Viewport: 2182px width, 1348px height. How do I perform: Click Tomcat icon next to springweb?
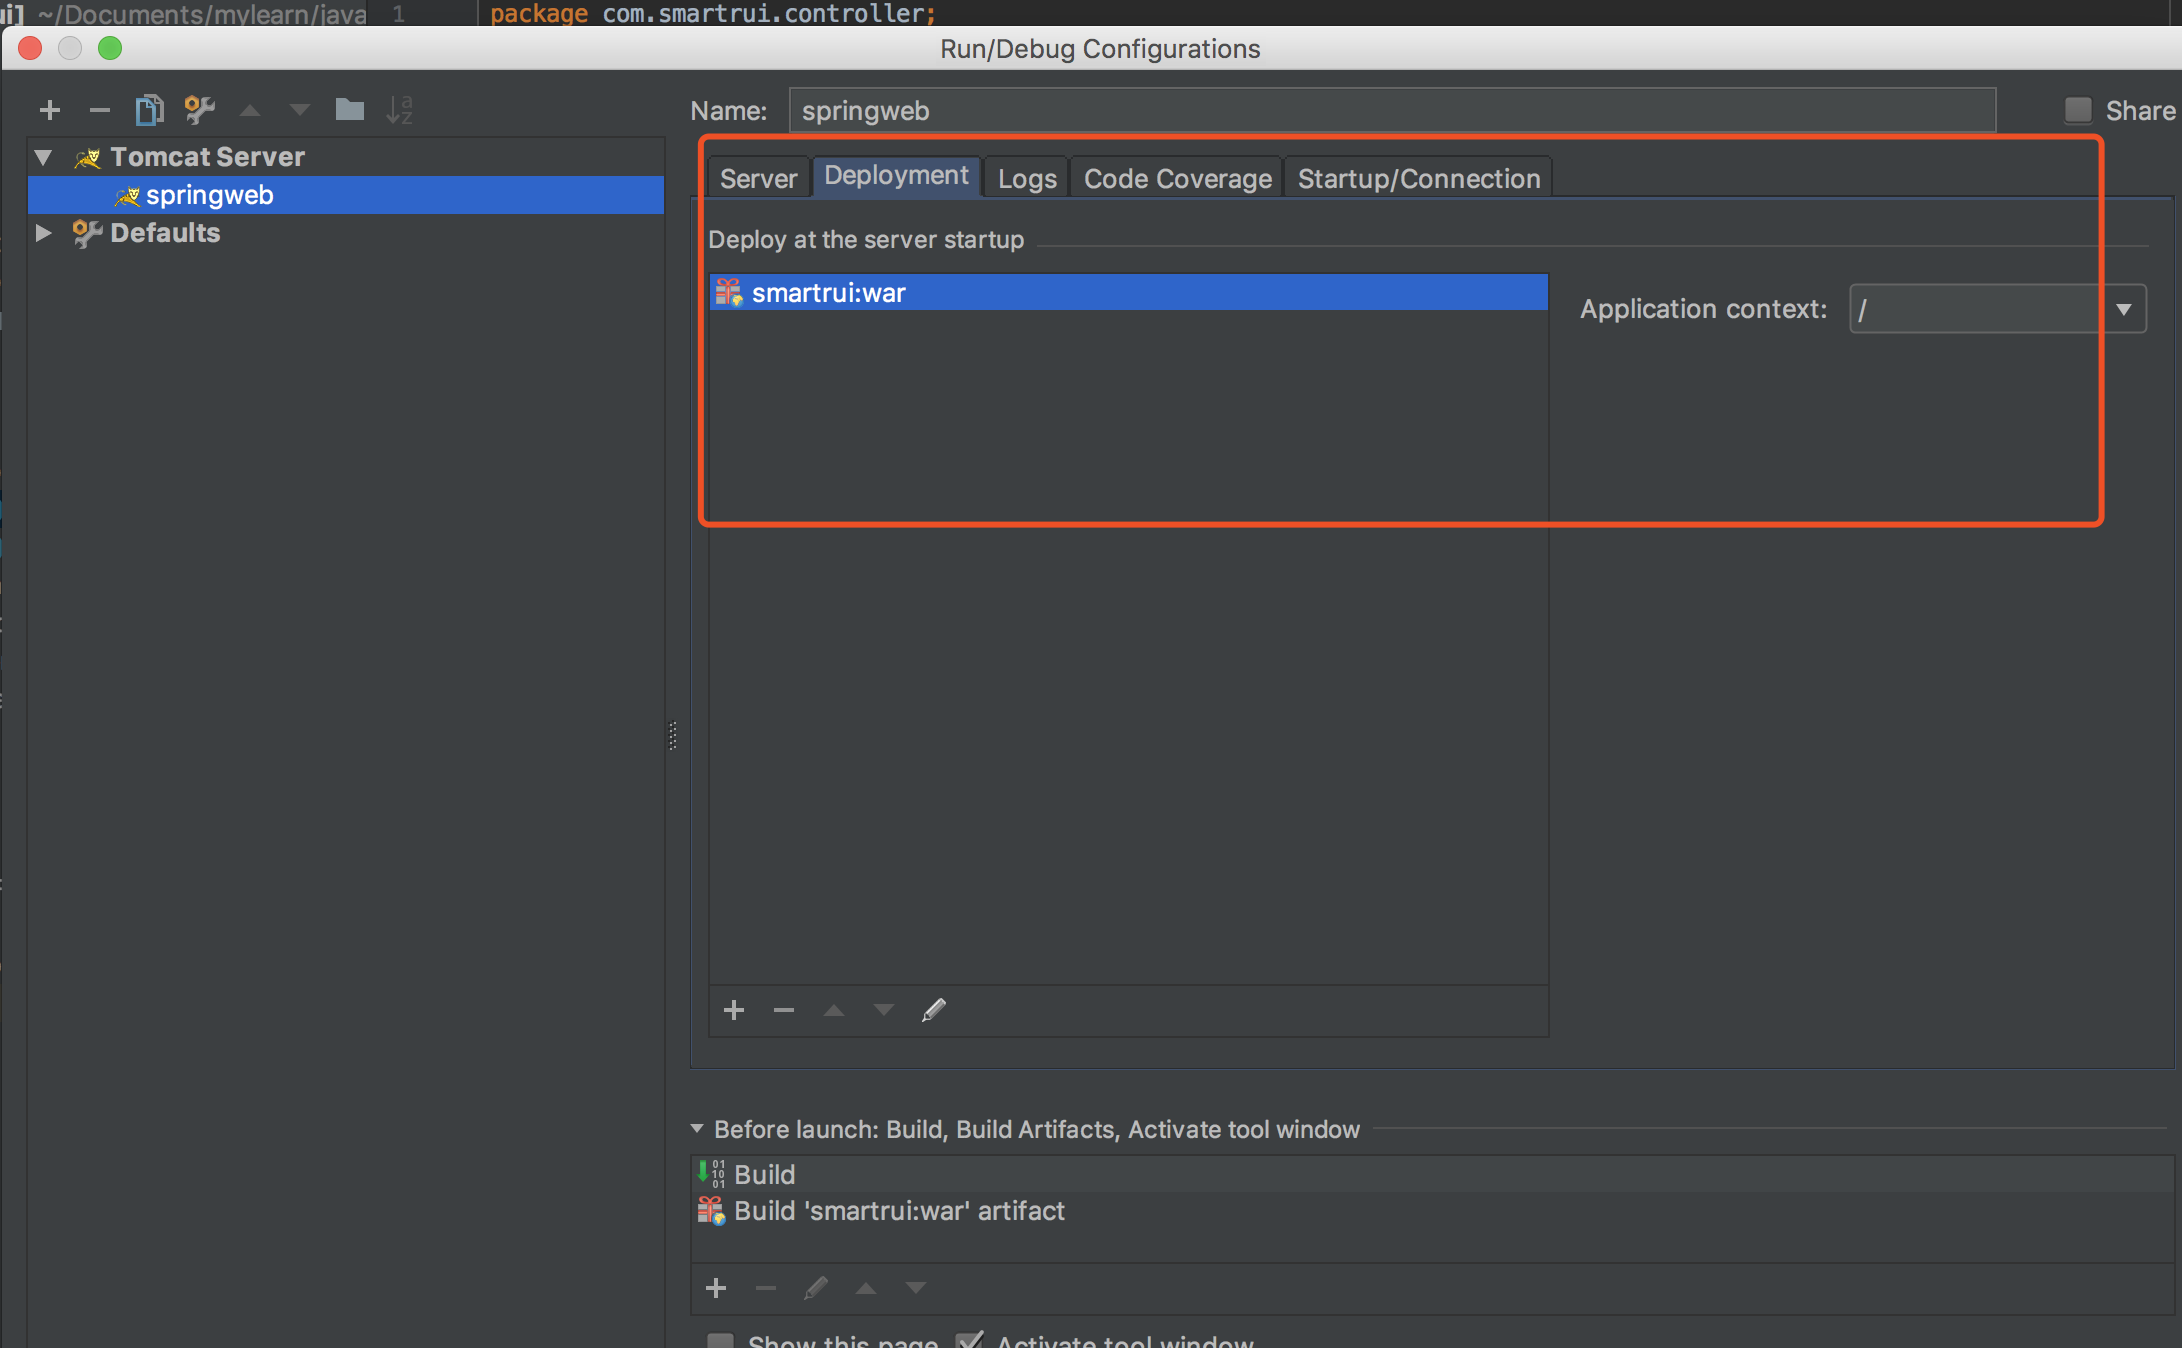click(127, 195)
